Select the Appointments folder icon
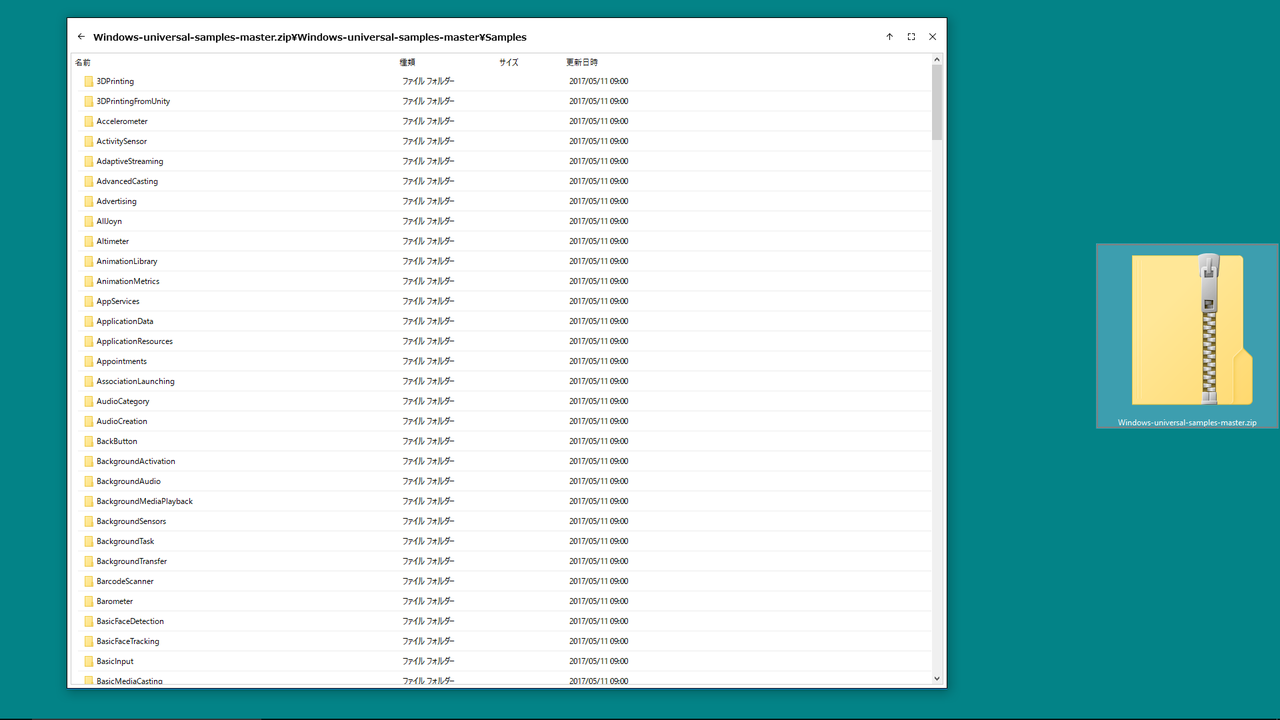 coord(89,361)
